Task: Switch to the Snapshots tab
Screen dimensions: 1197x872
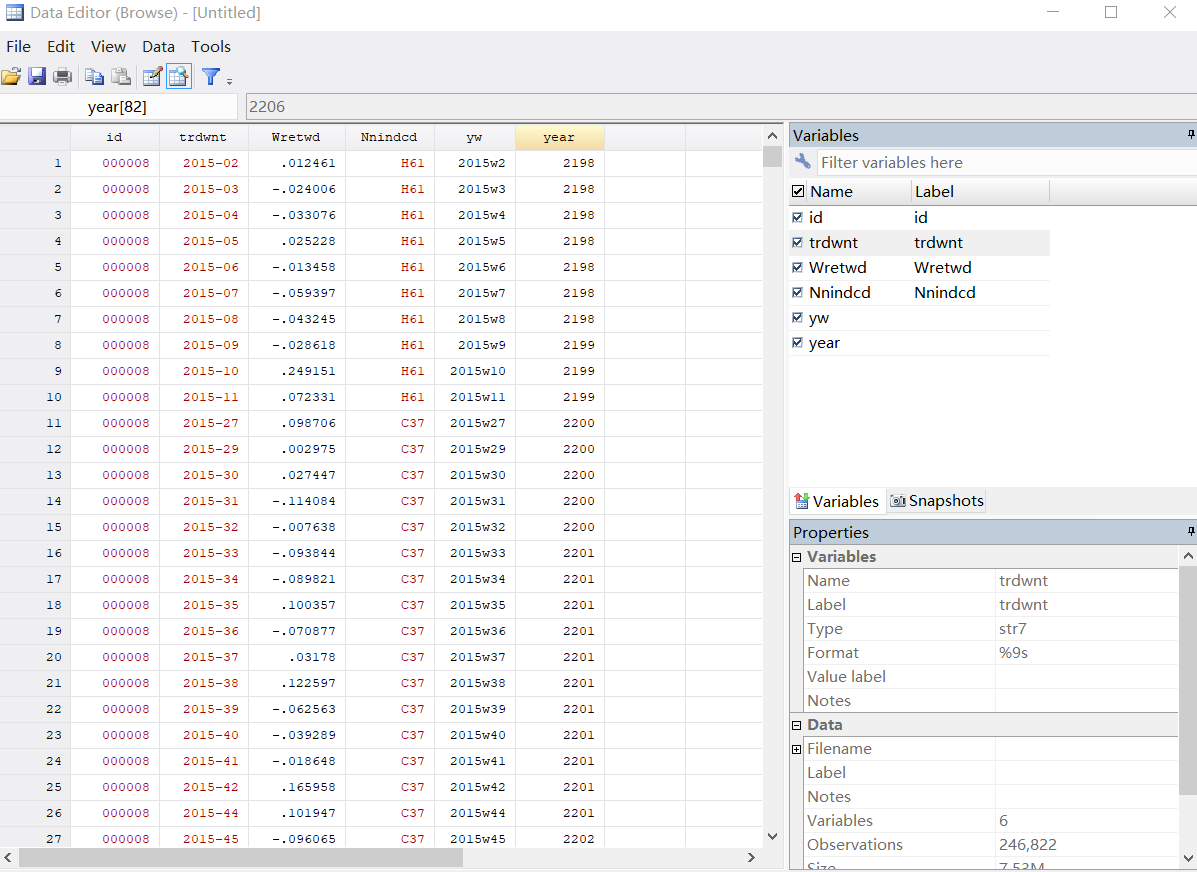Action: (937, 501)
